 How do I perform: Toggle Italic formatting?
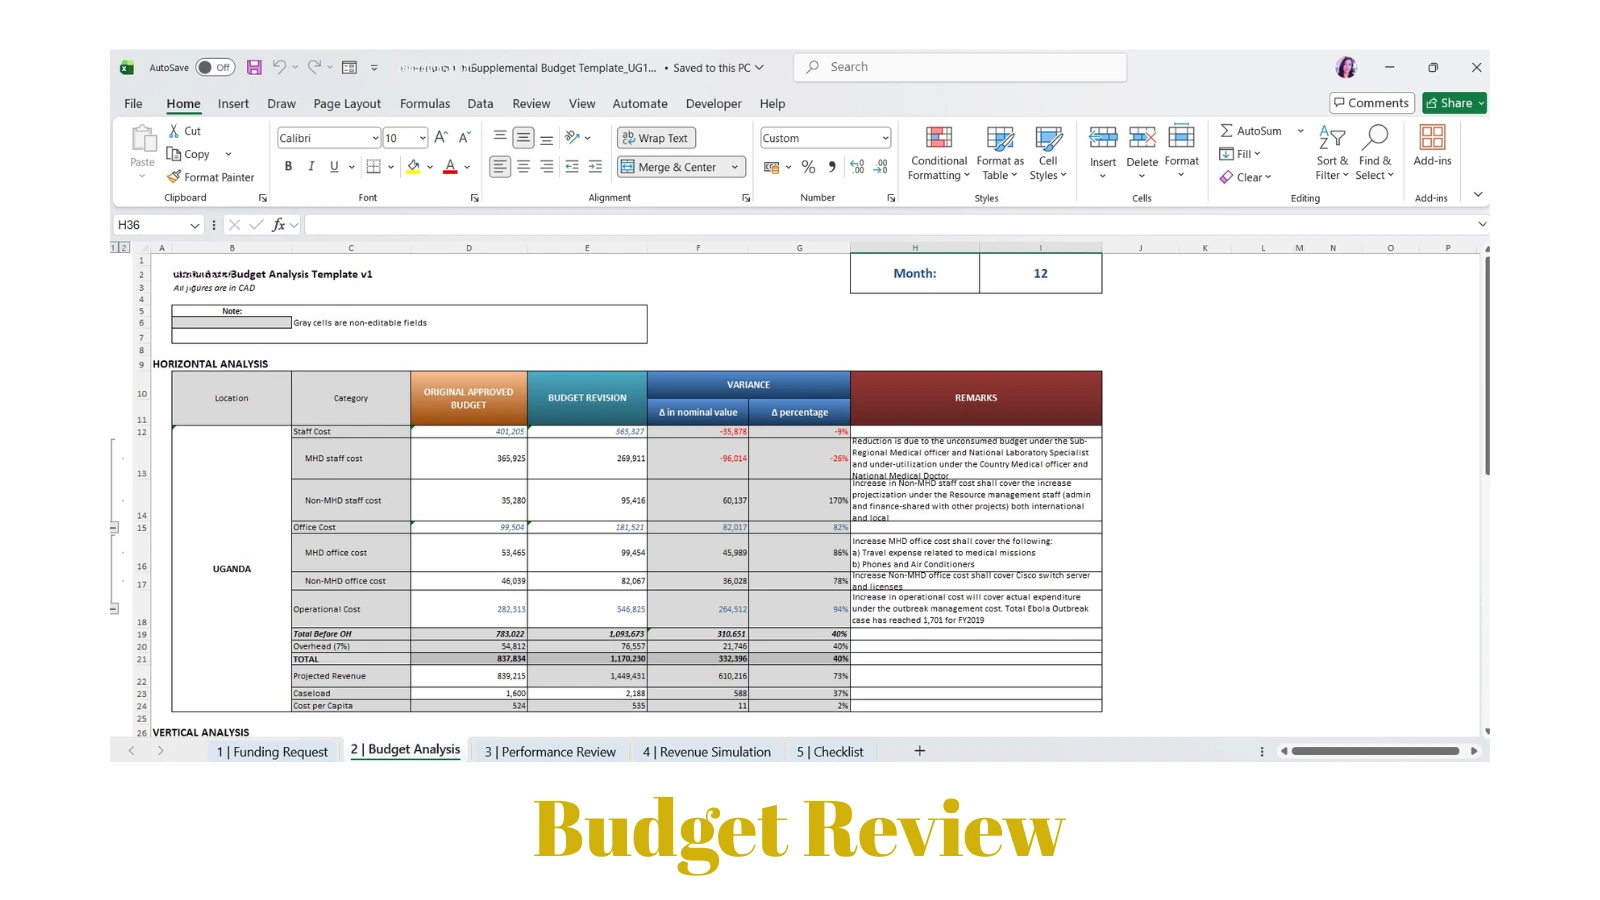[x=311, y=167]
